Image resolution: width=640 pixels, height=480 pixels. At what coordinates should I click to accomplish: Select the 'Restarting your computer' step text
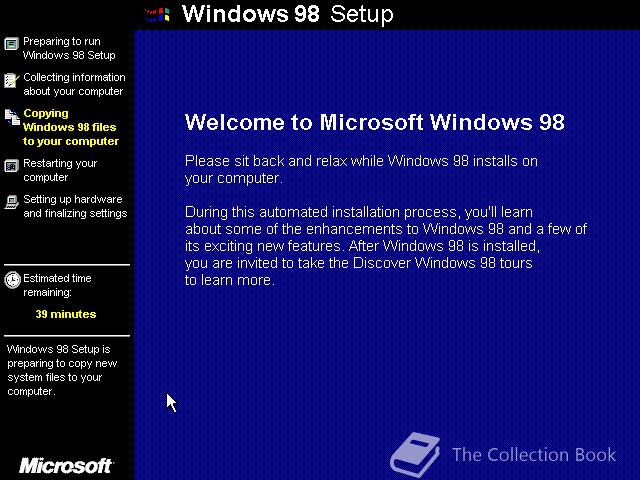coord(60,170)
